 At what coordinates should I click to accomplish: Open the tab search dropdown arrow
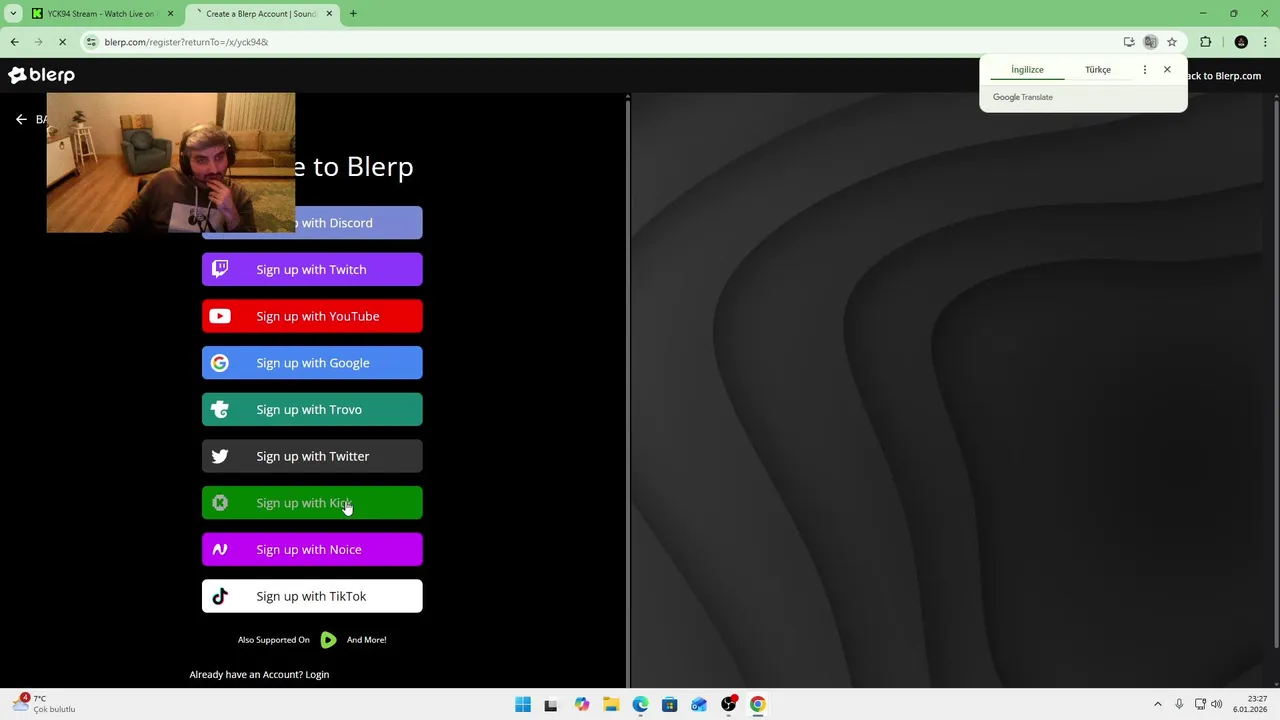click(x=13, y=14)
